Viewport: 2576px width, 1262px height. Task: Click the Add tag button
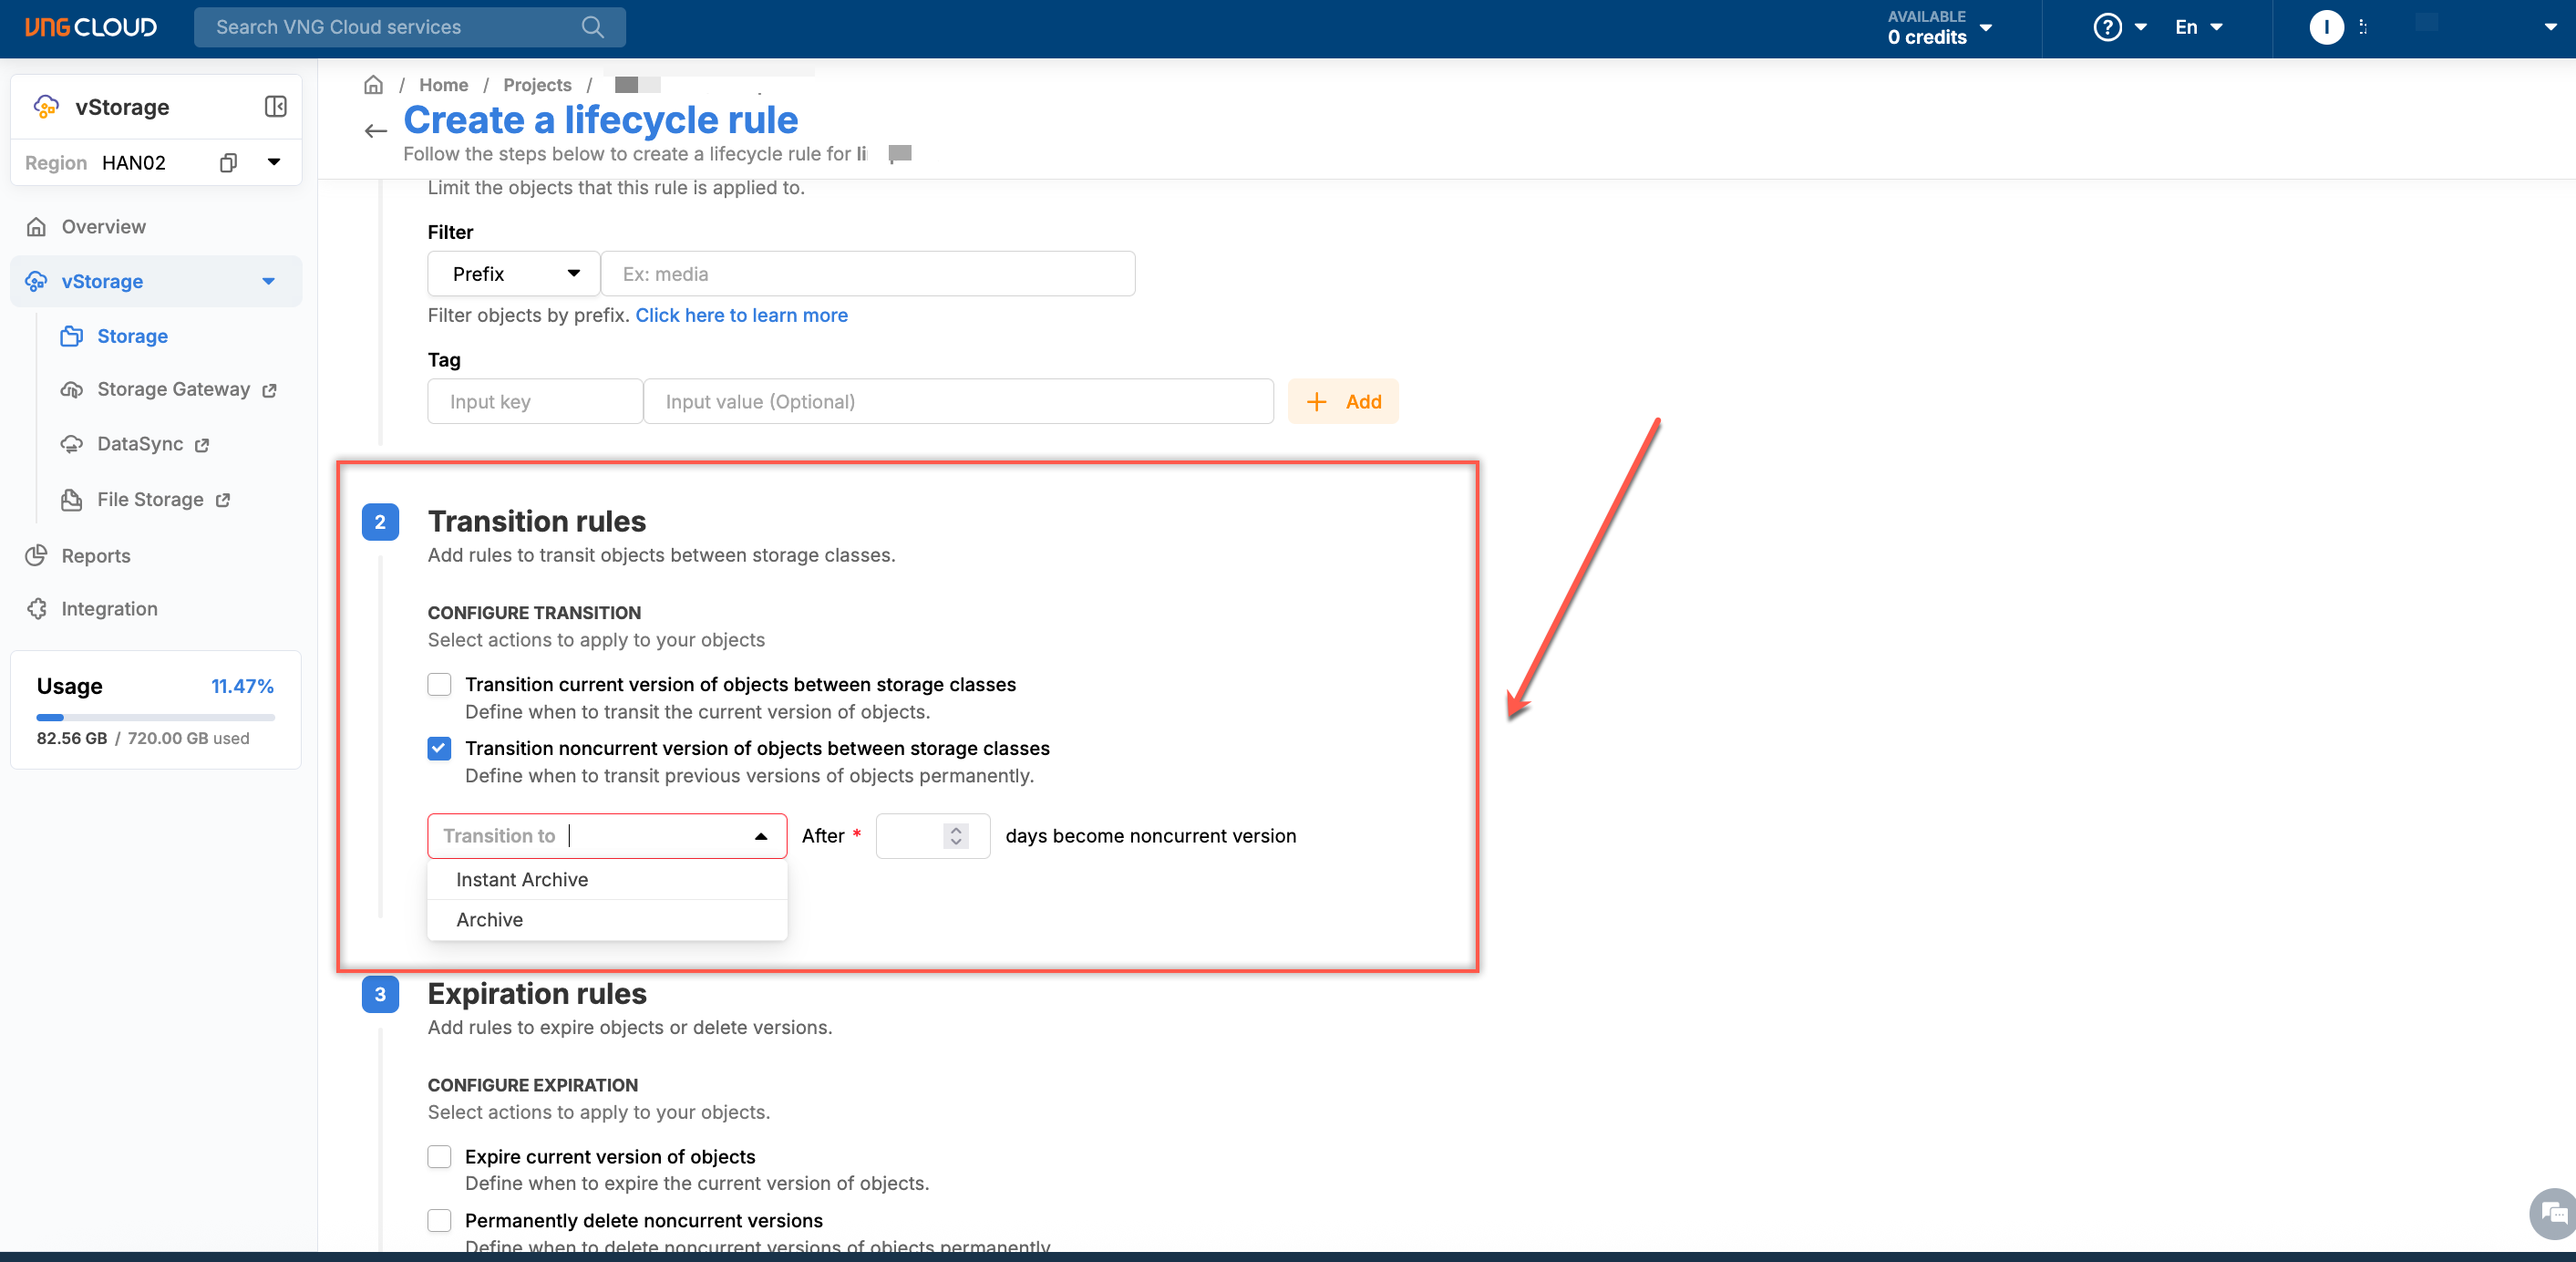click(1343, 402)
